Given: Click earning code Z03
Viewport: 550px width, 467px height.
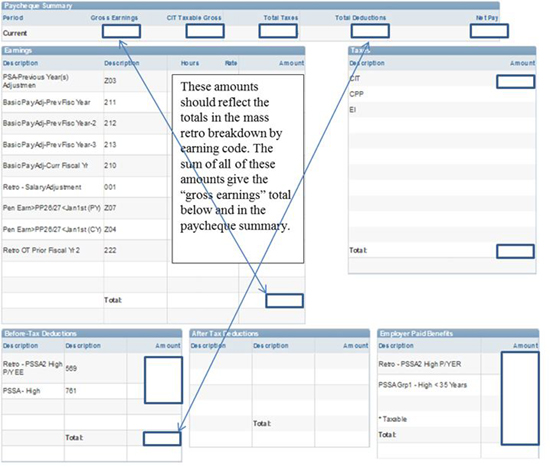Looking at the screenshot, I should pyautogui.click(x=110, y=81).
